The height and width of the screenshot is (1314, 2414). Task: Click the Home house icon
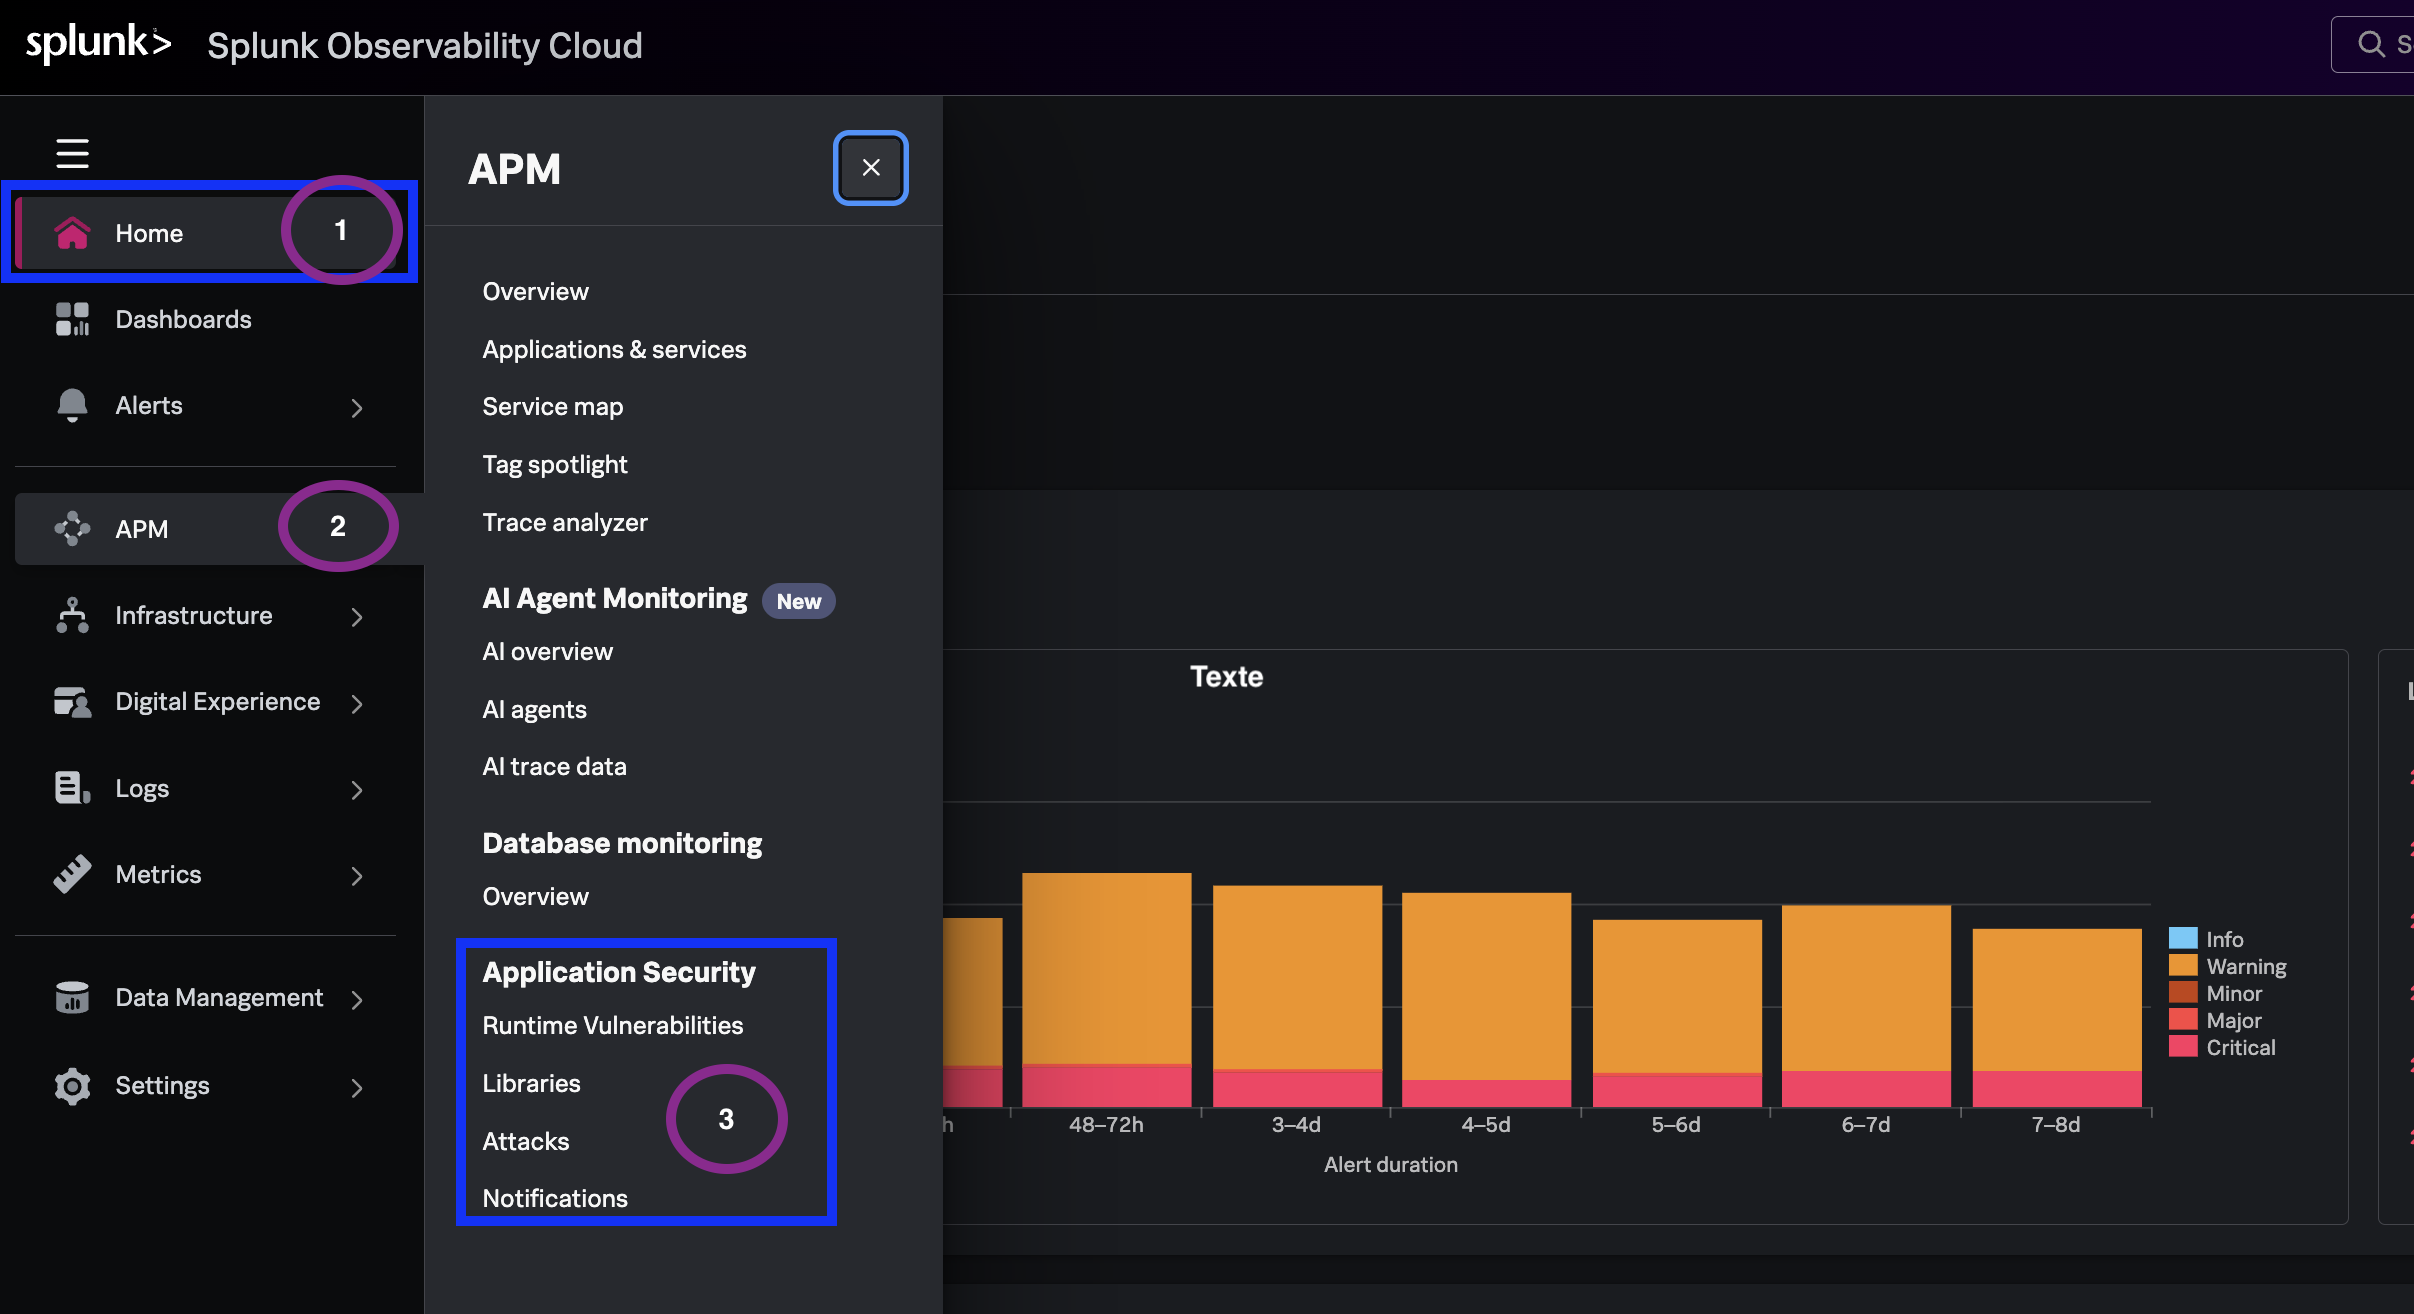point(72,233)
